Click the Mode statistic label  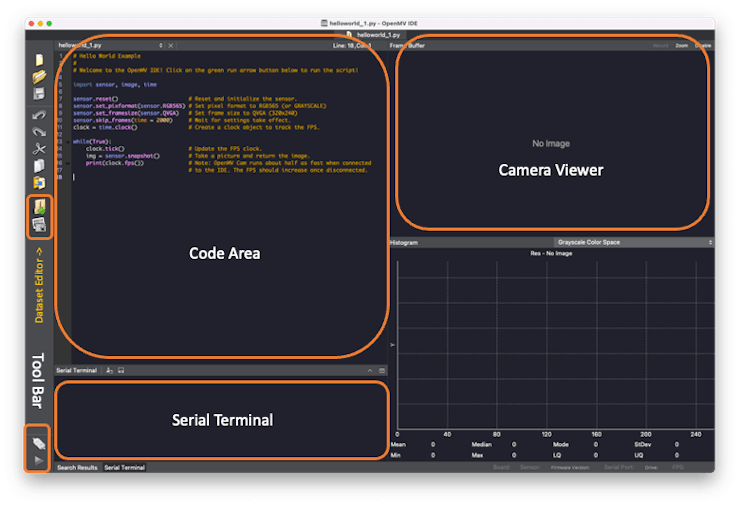[x=561, y=444]
